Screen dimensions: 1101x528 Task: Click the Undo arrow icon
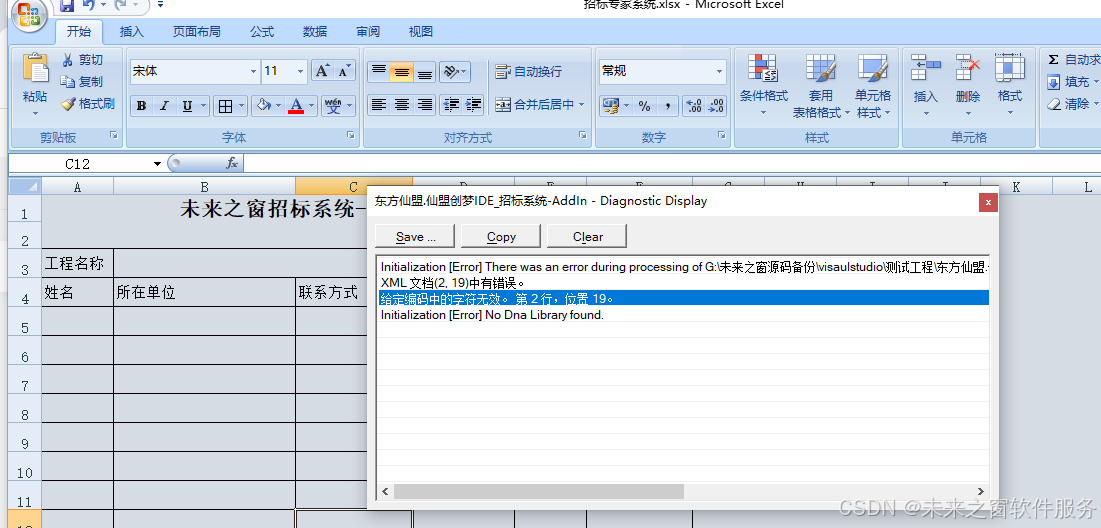click(88, 6)
